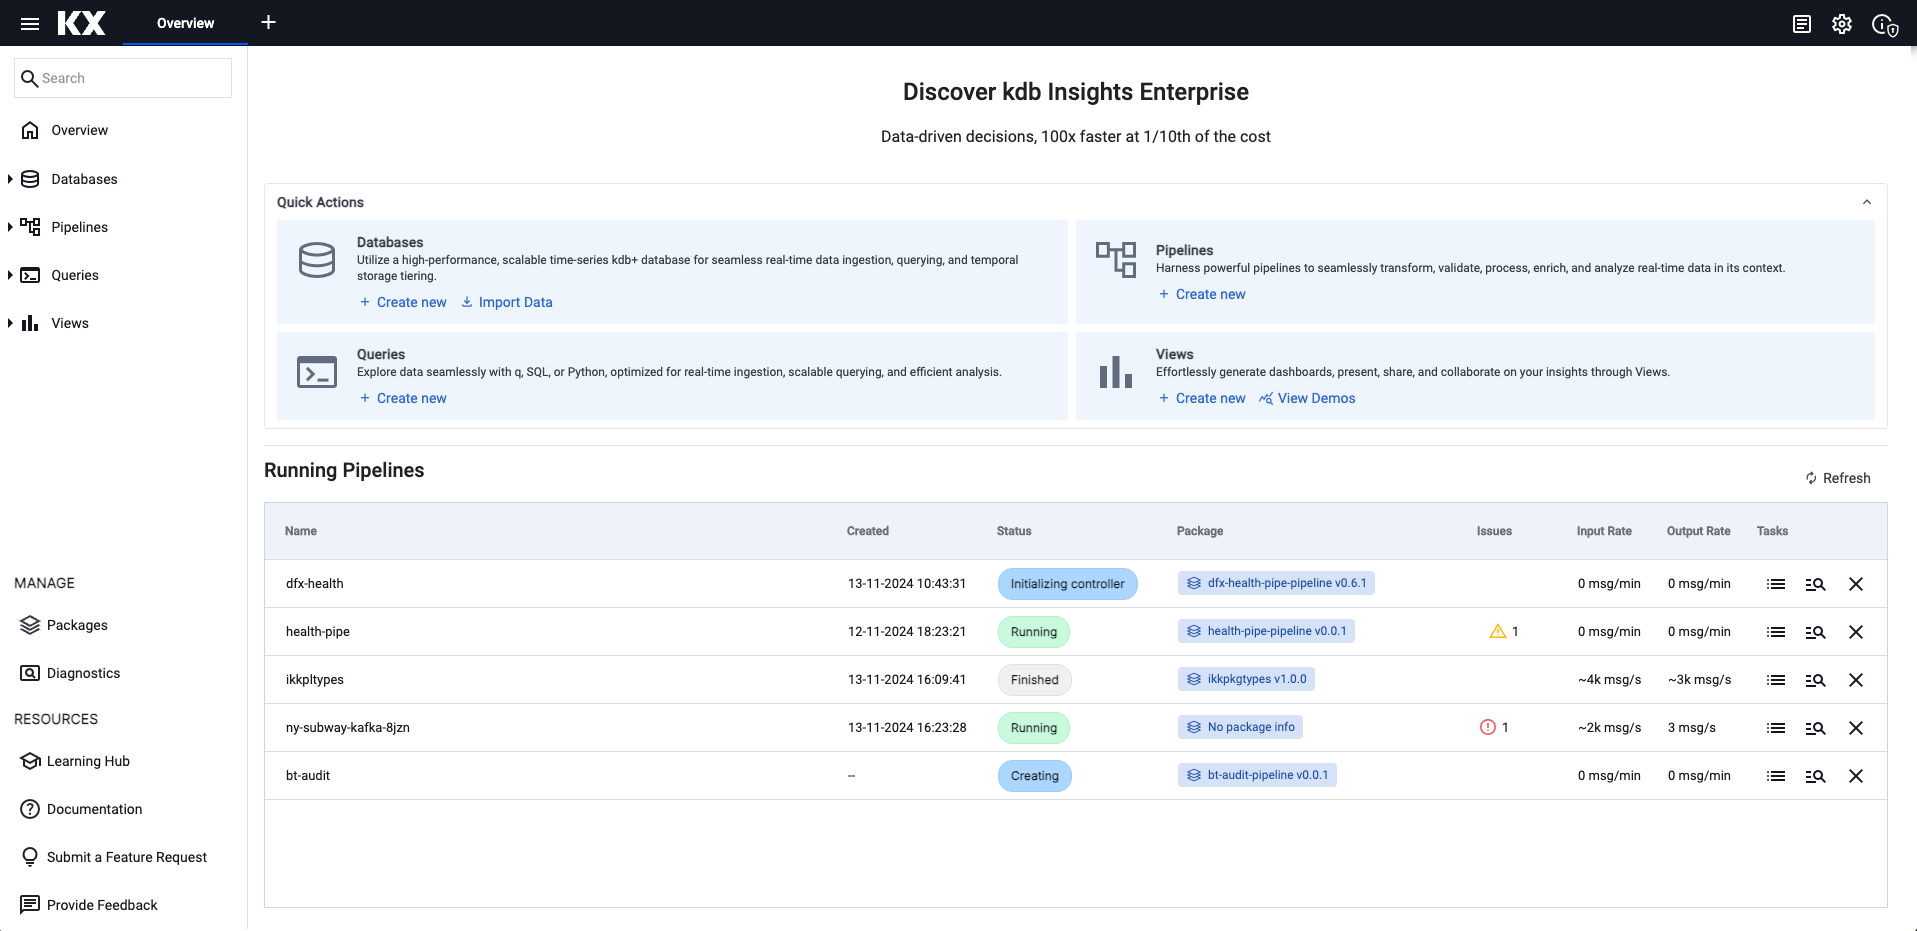Screen dimensions: 1917x931
Task: Open diagnostics search for bt-audit pipeline
Action: click(1815, 776)
